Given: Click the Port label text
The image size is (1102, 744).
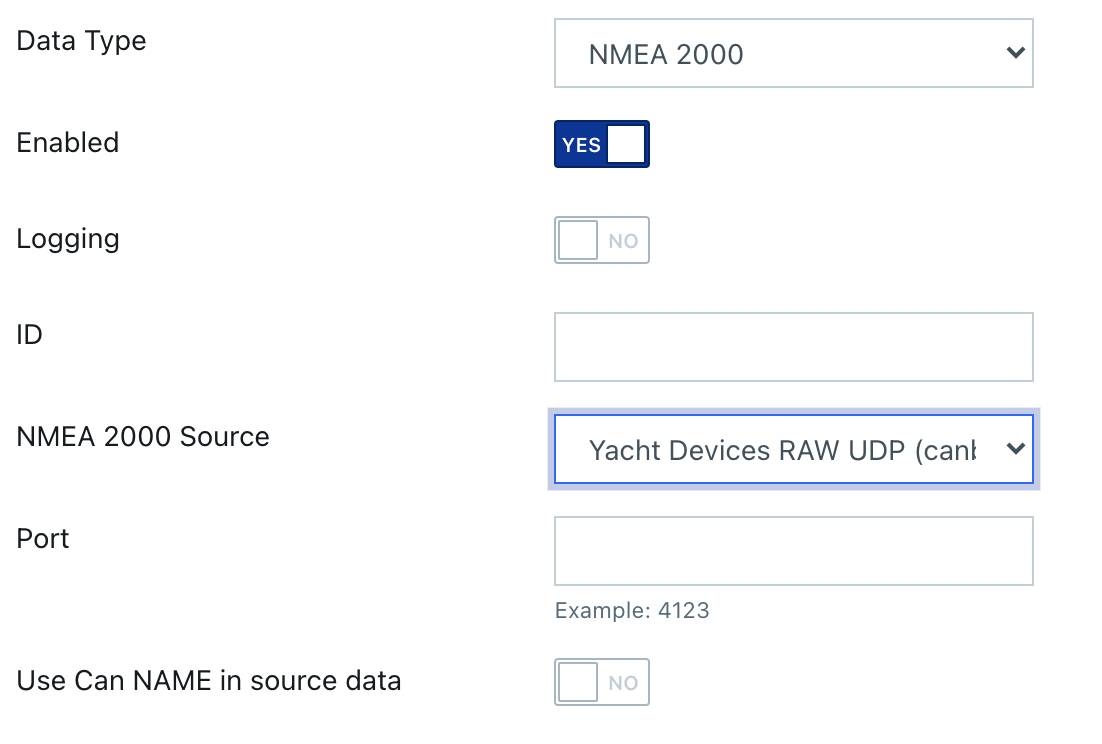Looking at the screenshot, I should 43,539.
